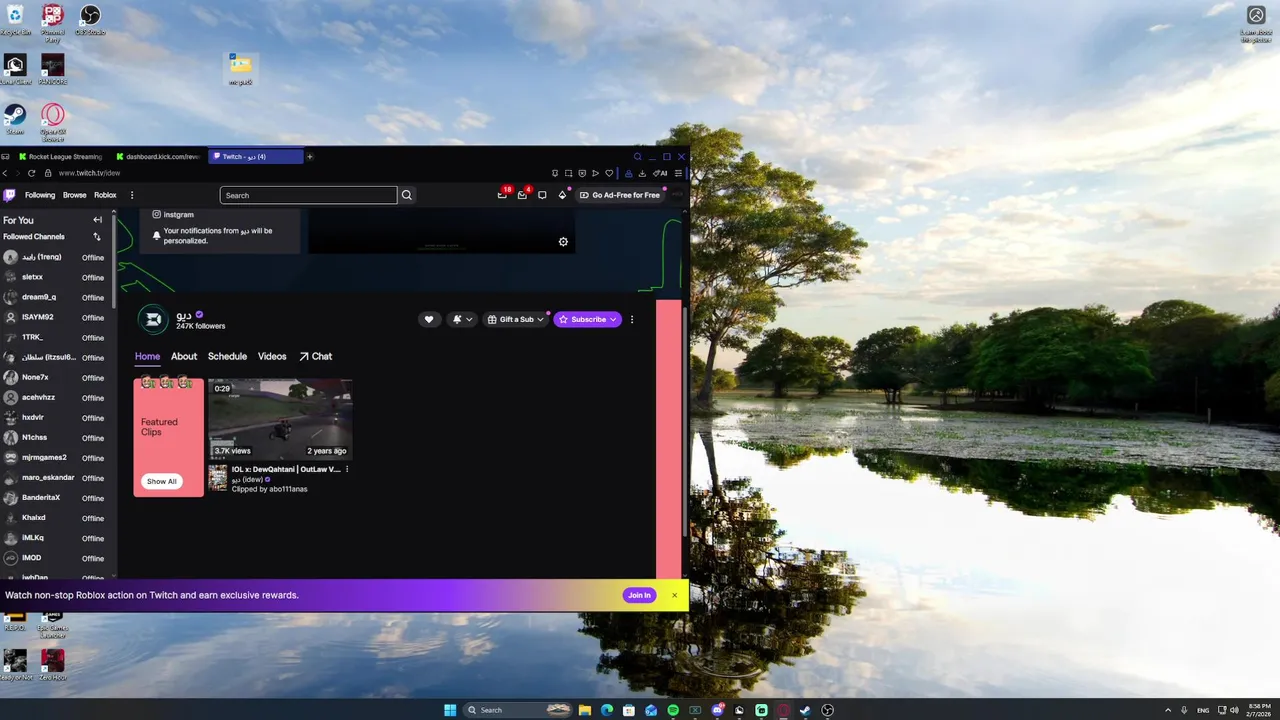Open the Get Bits diamond icon

[x=562, y=195]
